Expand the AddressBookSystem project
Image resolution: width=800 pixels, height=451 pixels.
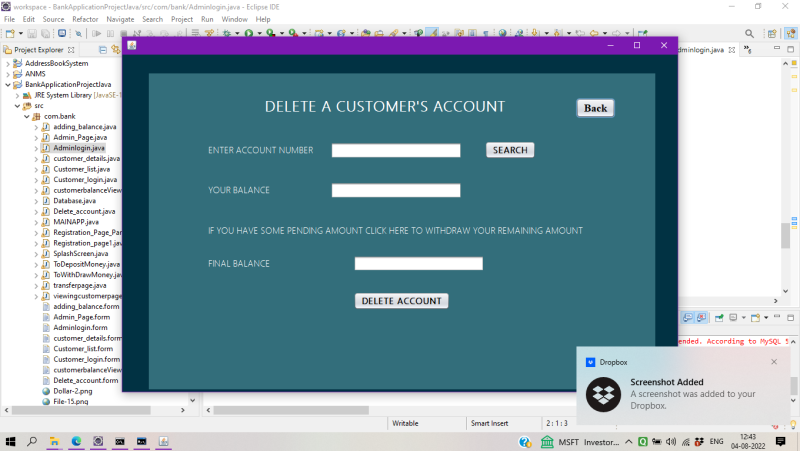8,64
